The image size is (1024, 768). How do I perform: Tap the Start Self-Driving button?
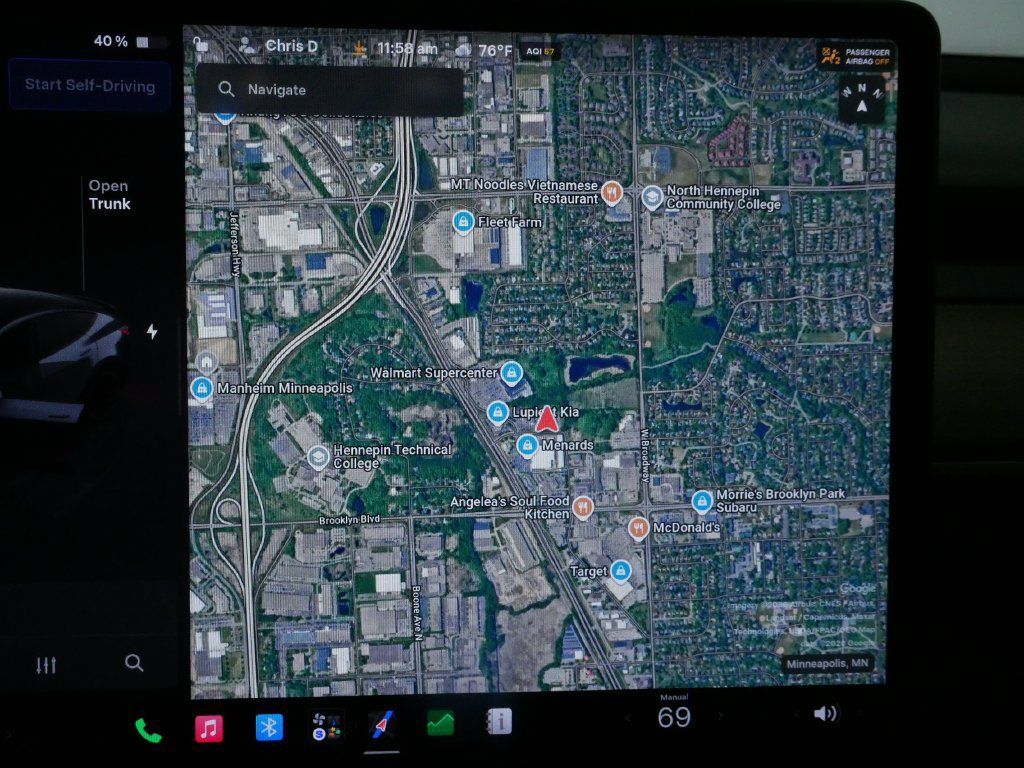[90, 86]
